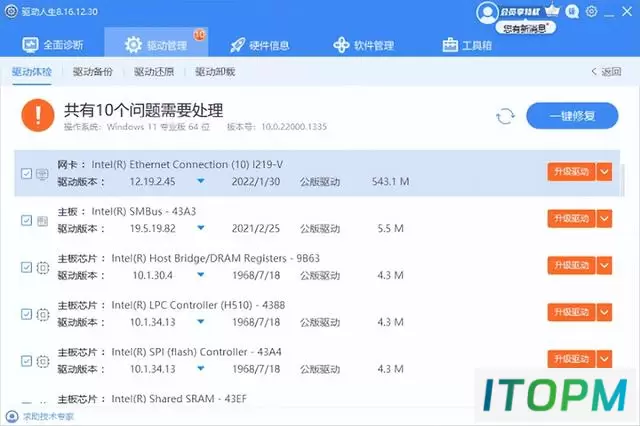The height and width of the screenshot is (426, 640).
Task: Uncheck LPC Controller (H510) checkbox
Action: click(27, 314)
